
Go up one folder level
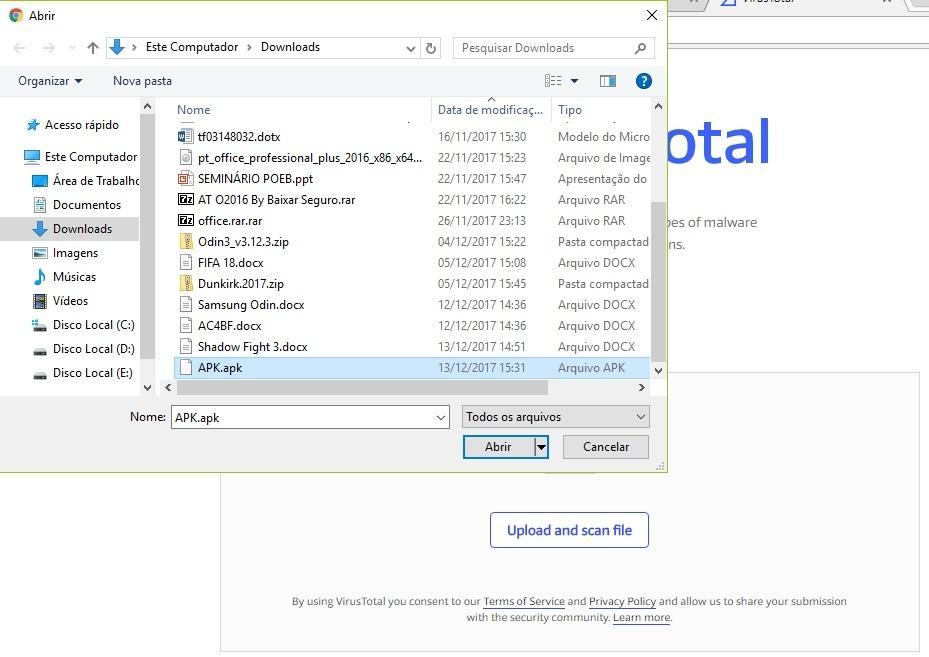click(x=92, y=48)
